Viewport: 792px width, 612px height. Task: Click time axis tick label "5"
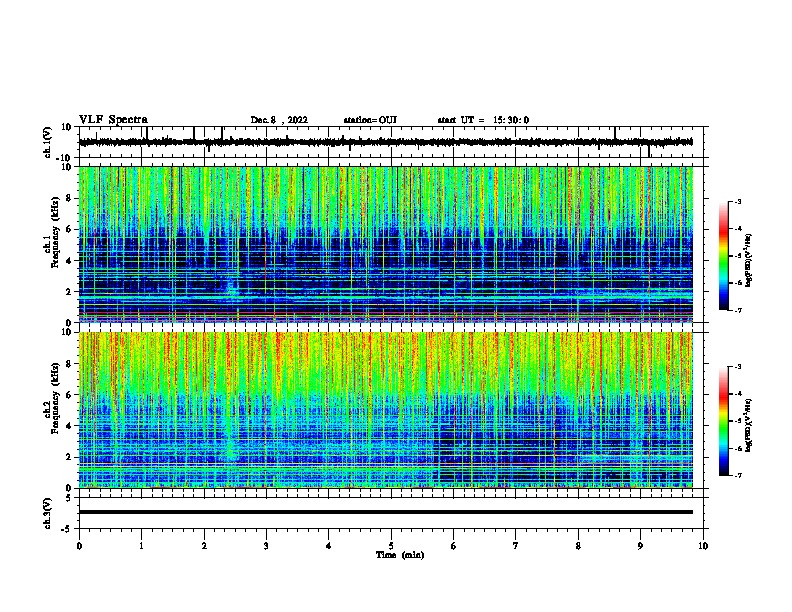pos(391,546)
